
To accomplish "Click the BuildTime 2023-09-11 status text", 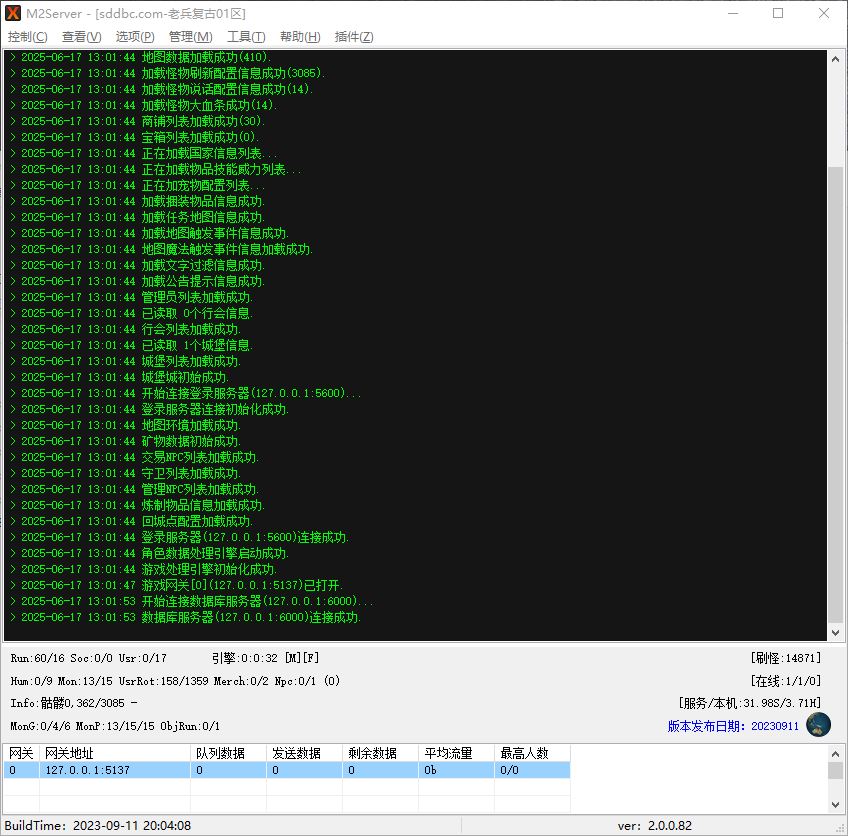I will pyautogui.click(x=98, y=826).
